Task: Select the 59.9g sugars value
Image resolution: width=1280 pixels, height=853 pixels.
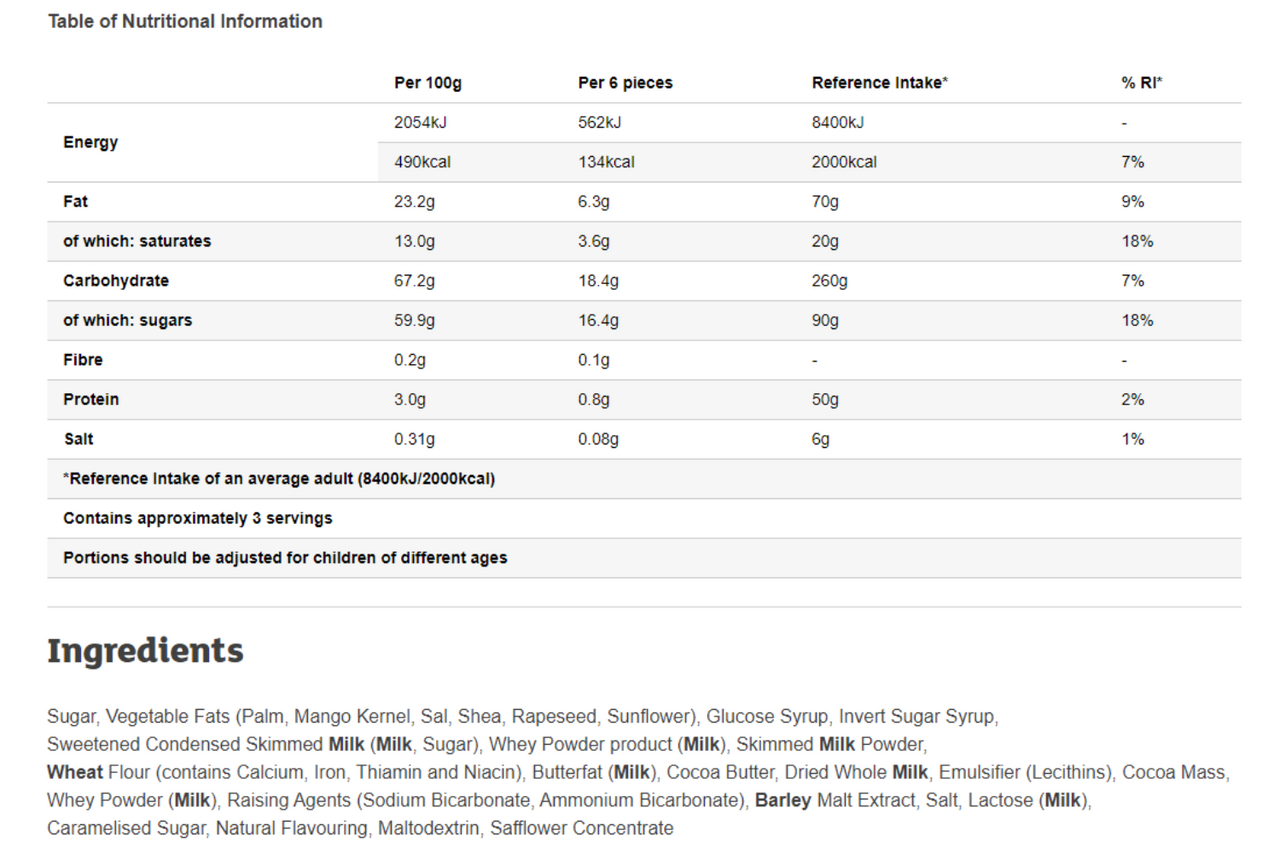Action: 414,320
